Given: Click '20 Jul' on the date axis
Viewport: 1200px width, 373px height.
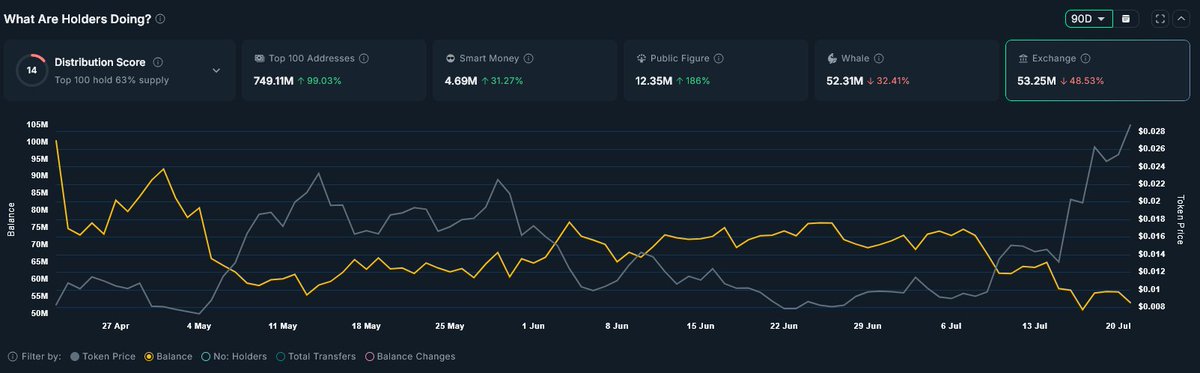Looking at the screenshot, I should 1118,326.
